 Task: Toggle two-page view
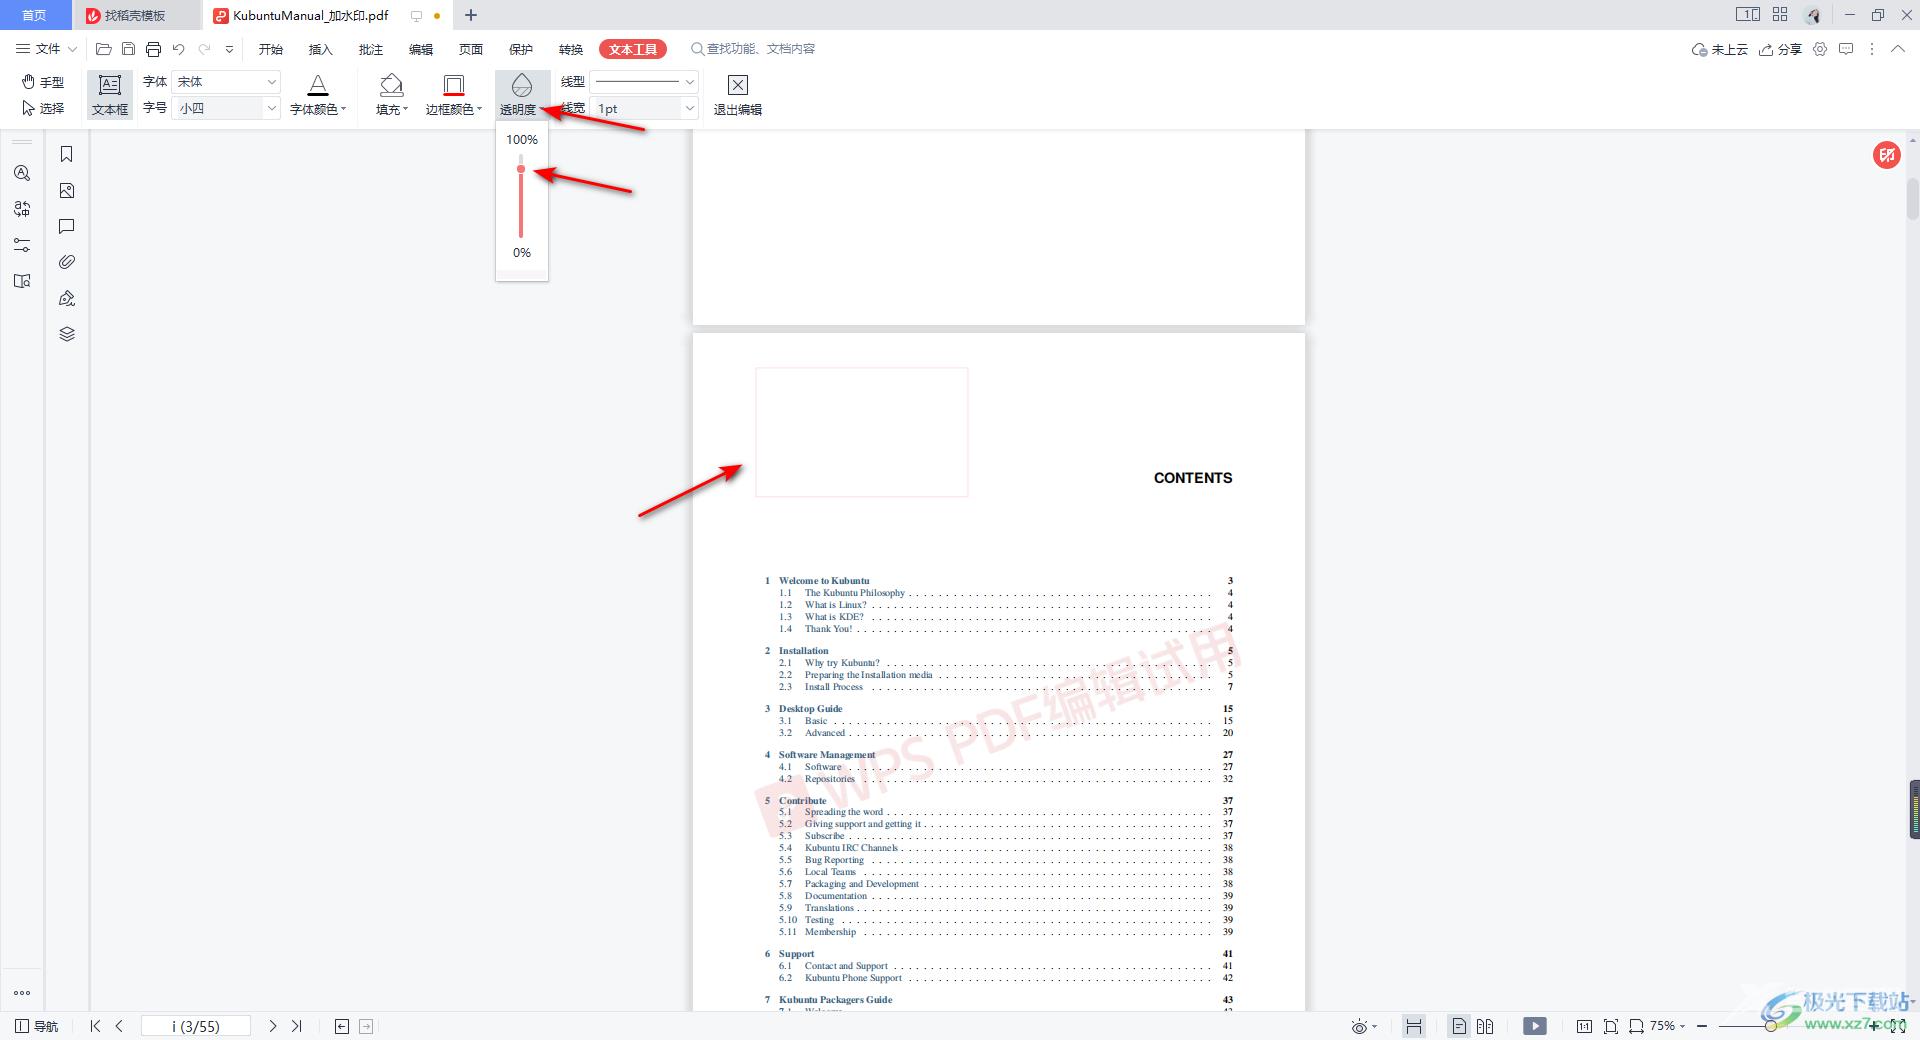click(1485, 1026)
